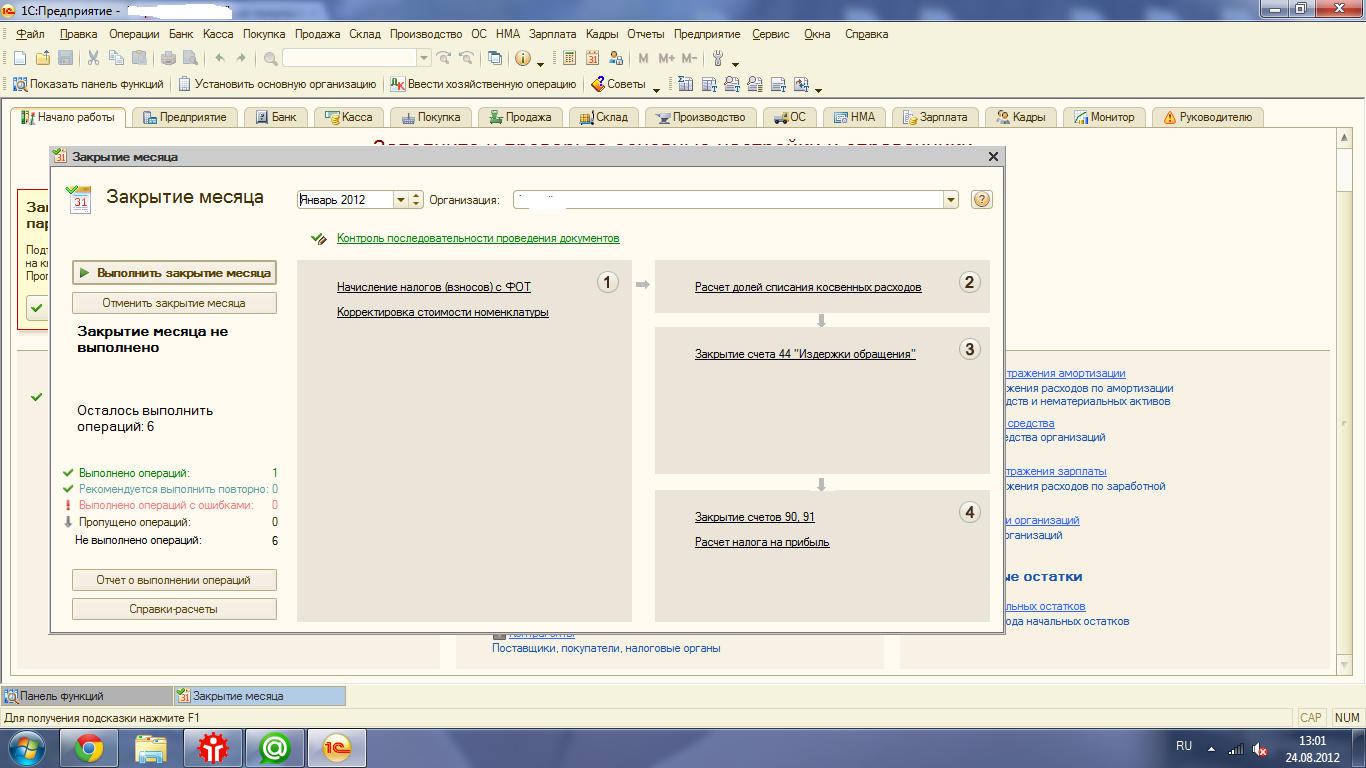Expand the Советы dropdown arrow
Screen dimensions: 1366x768
click(x=657, y=86)
